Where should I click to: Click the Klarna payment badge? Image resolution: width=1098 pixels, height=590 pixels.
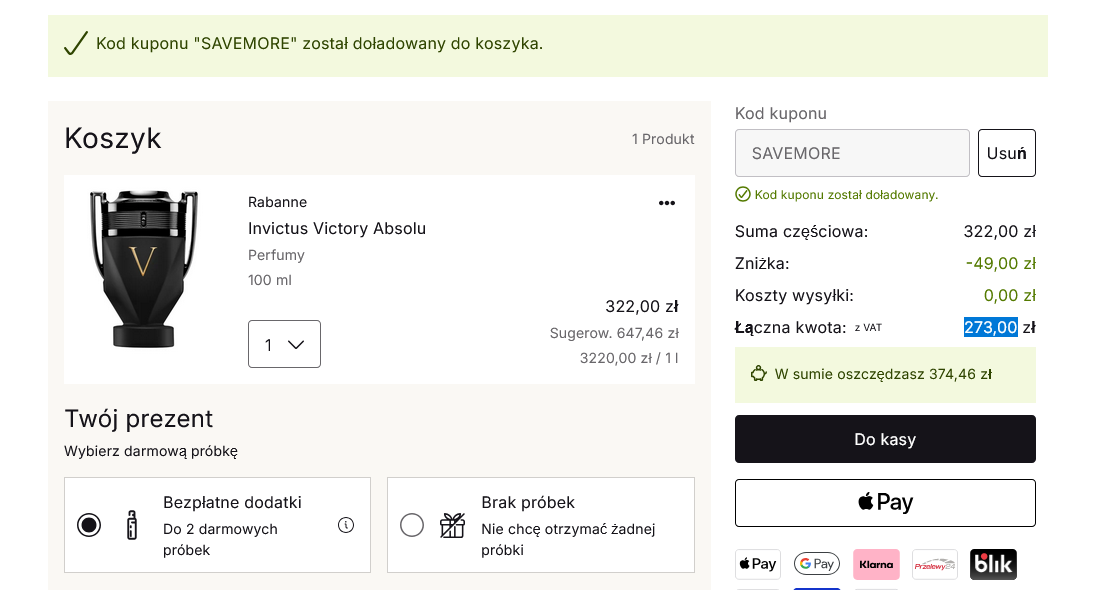(x=876, y=564)
